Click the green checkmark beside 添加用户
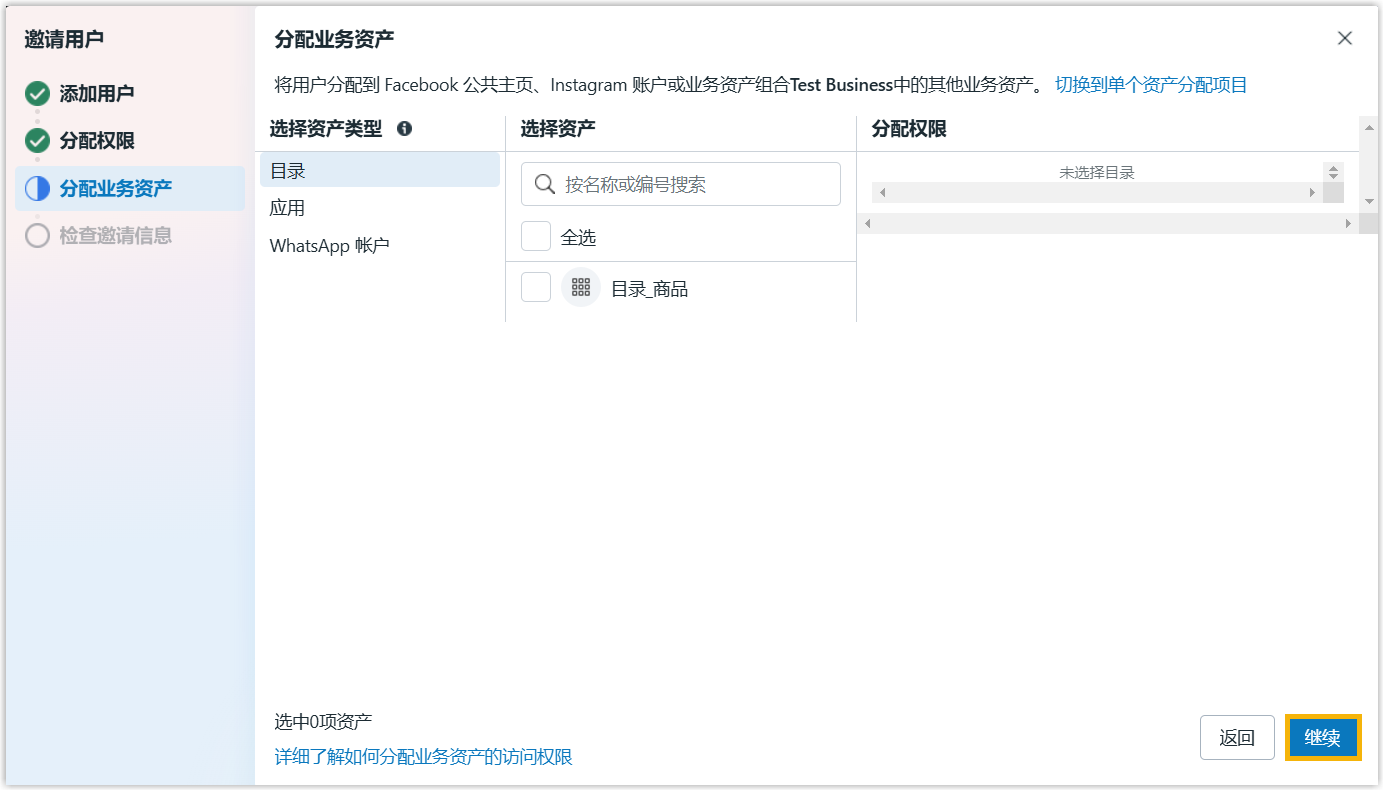Viewport: 1384px width, 791px height. pos(37,94)
